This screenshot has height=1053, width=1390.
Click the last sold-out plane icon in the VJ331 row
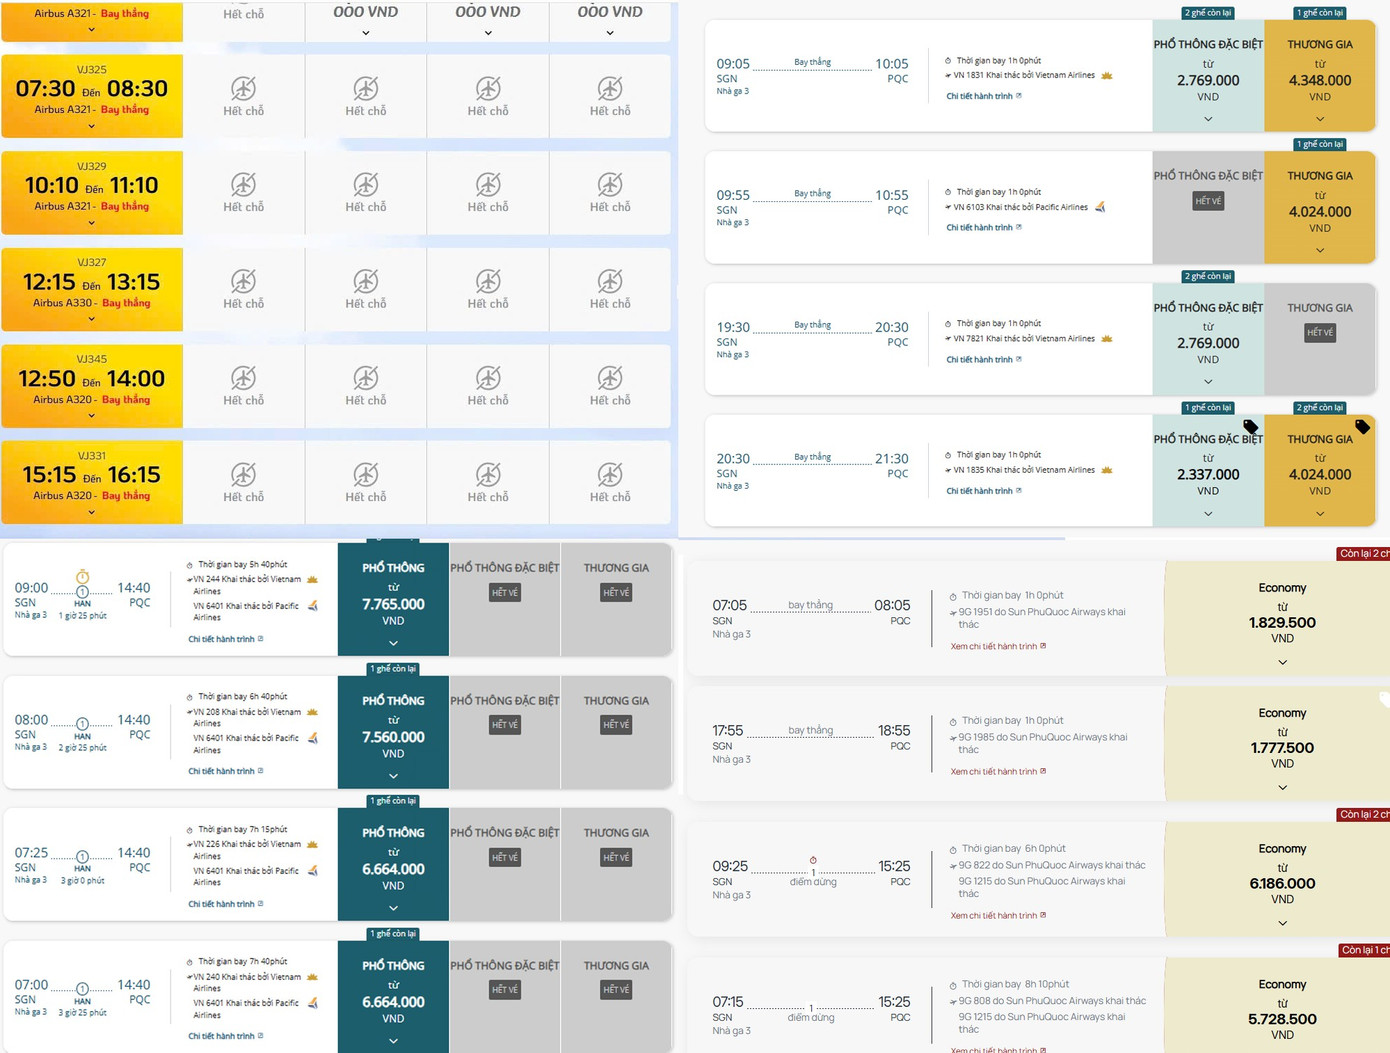[610, 475]
